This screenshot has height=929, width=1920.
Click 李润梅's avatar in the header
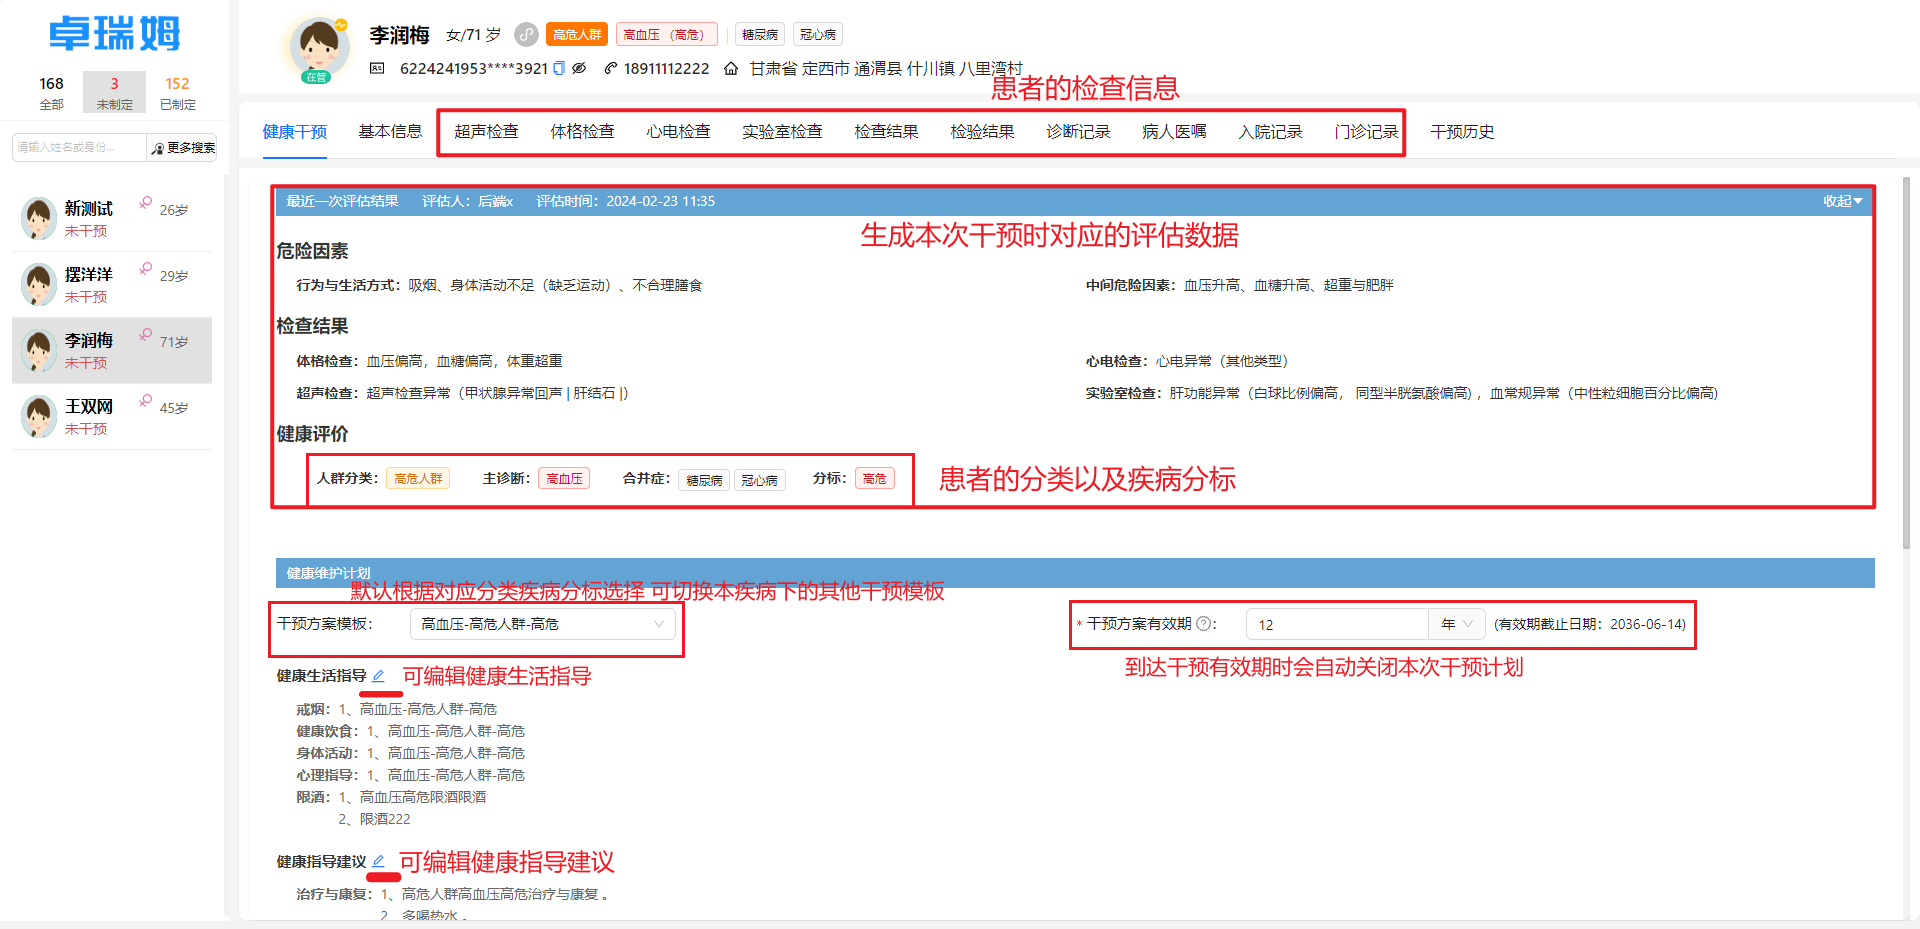(319, 48)
